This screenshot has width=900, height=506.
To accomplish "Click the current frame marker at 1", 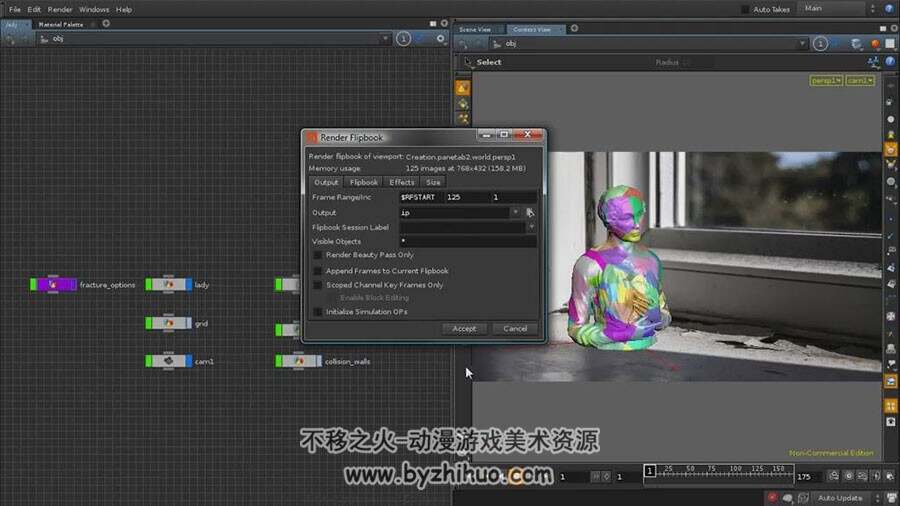I will [649, 471].
